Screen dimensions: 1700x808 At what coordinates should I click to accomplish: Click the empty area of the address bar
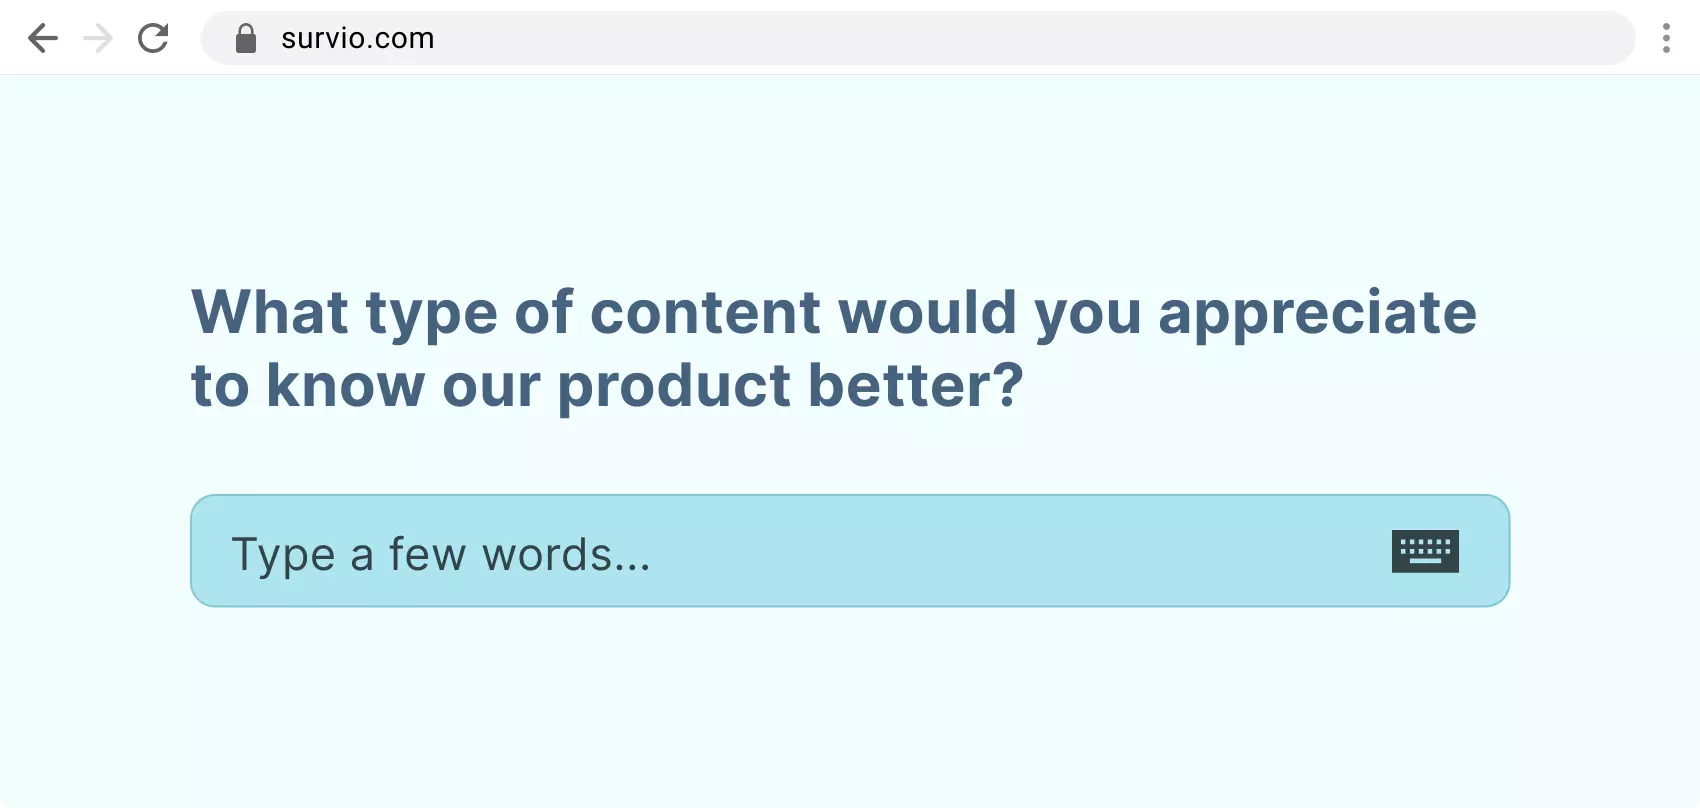(1000, 39)
